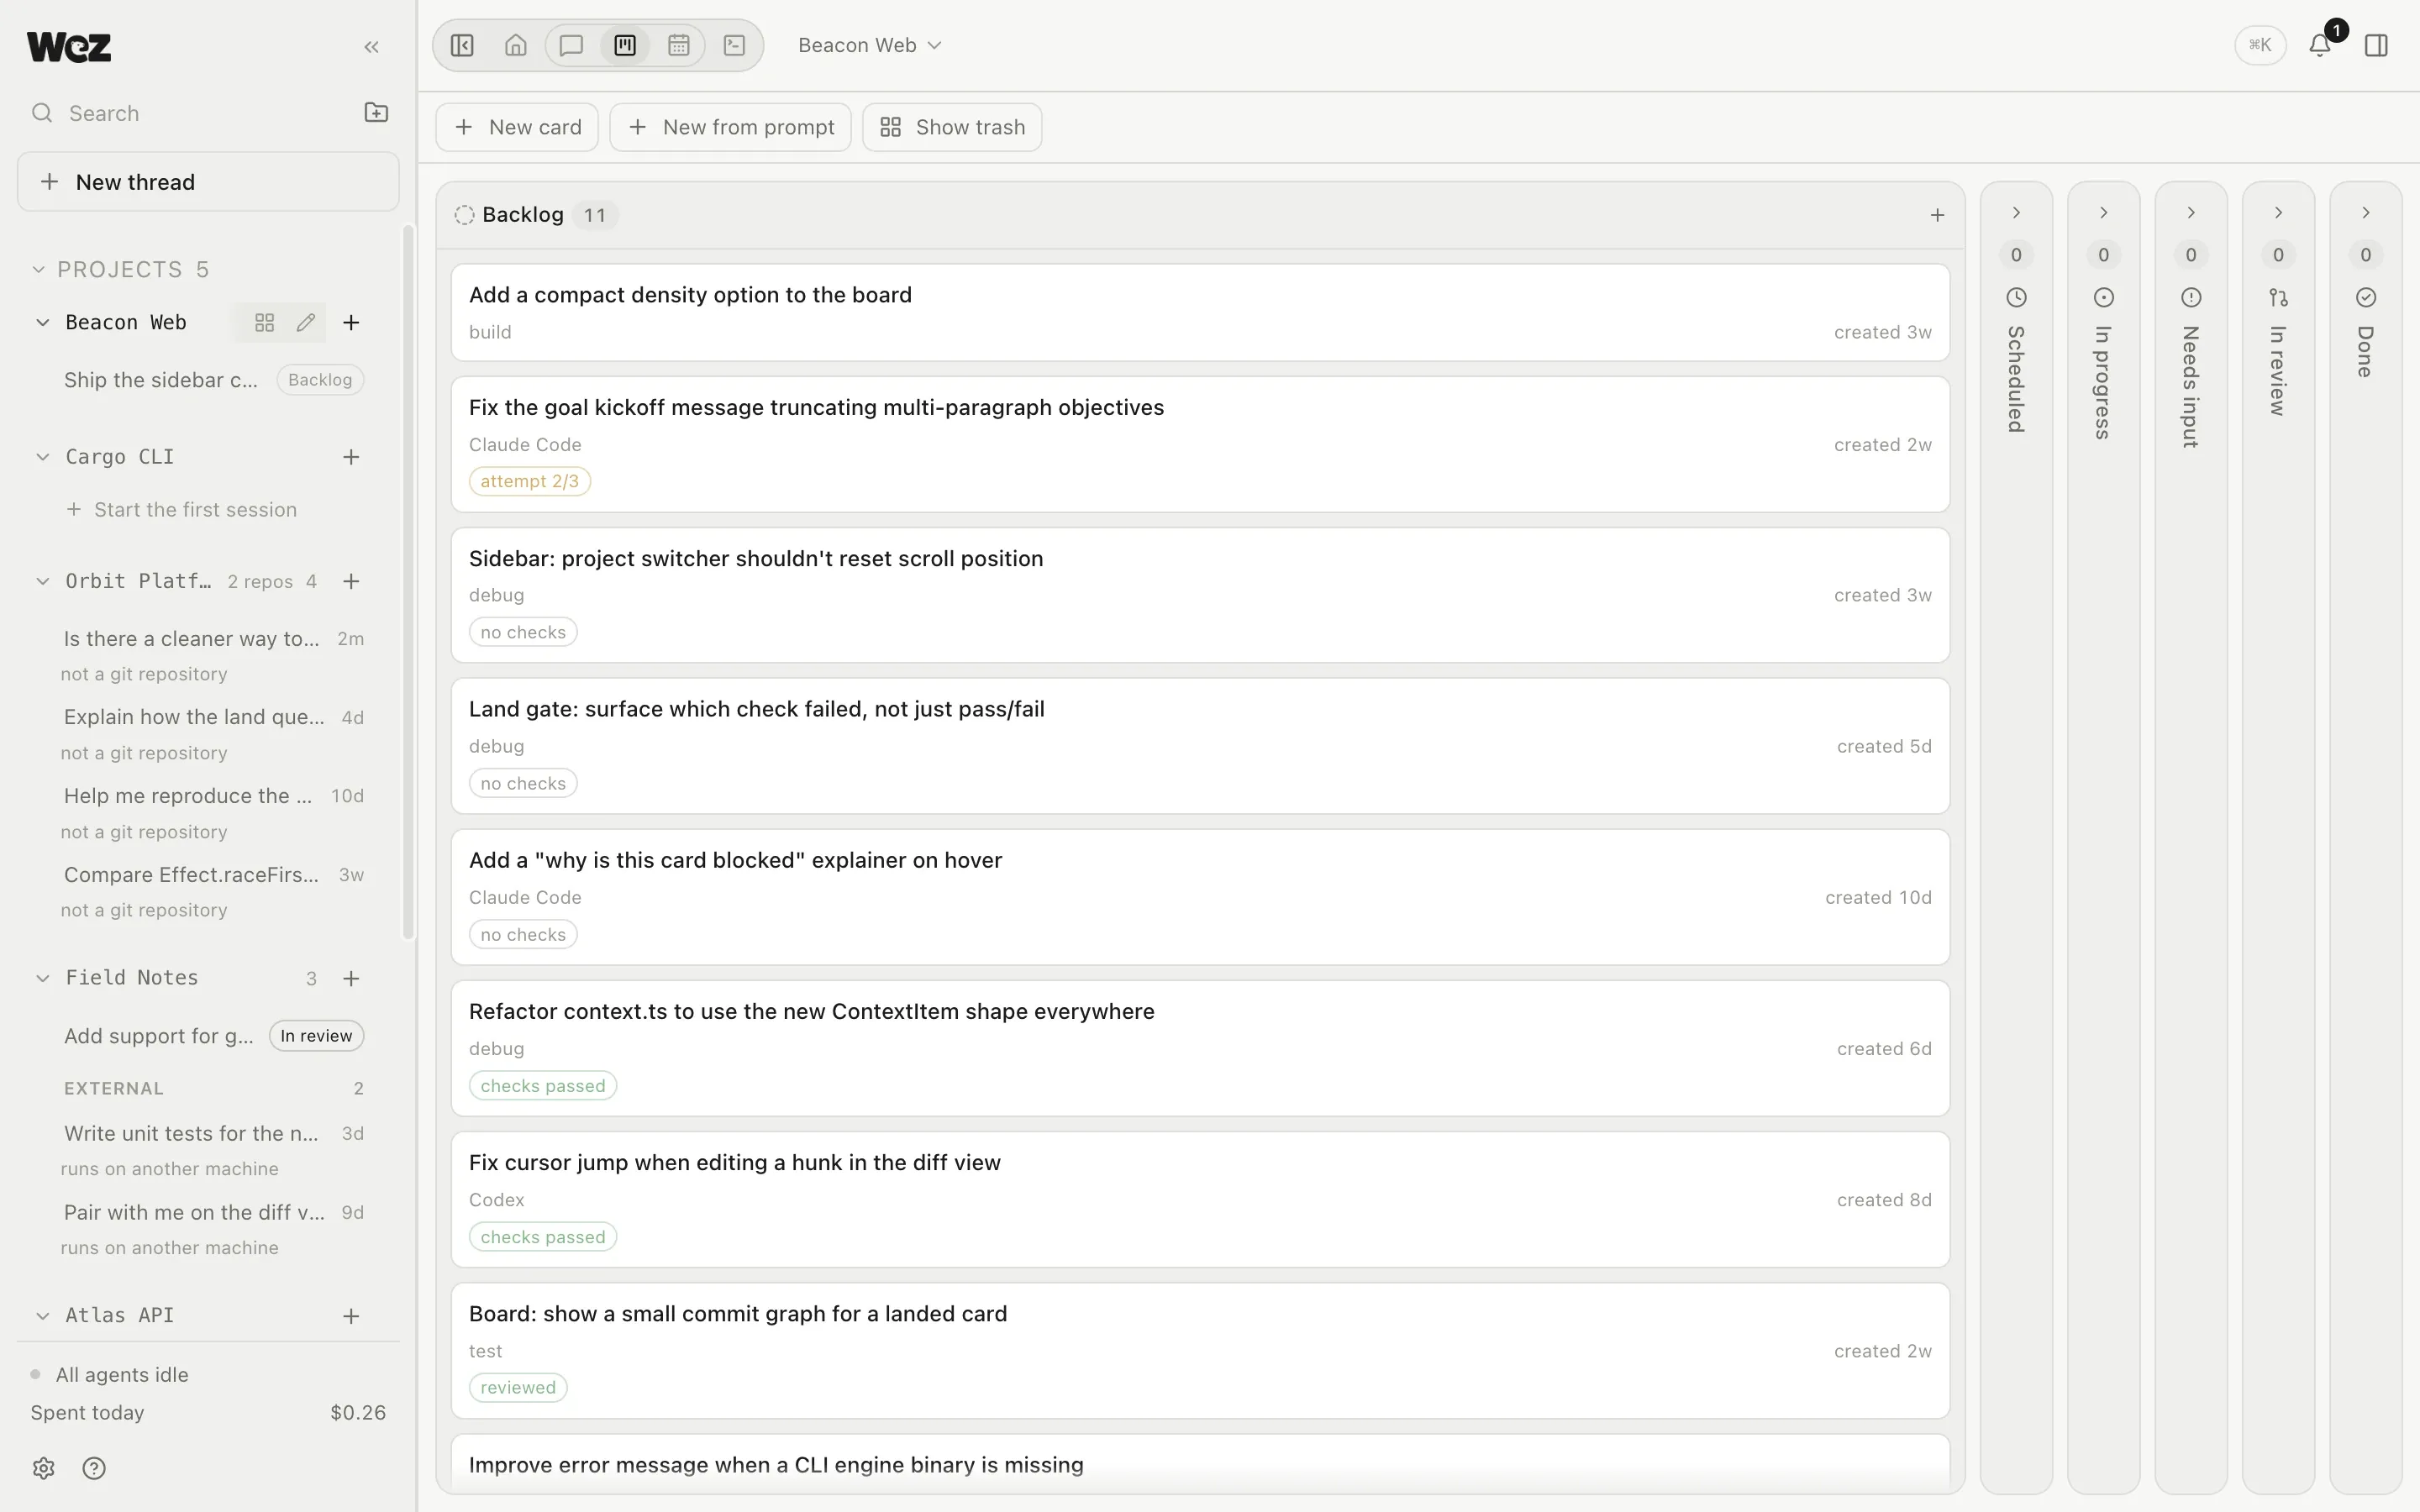Image resolution: width=2420 pixels, height=1512 pixels.
Task: Toggle left panel icon in top toolbar
Action: (x=462, y=45)
